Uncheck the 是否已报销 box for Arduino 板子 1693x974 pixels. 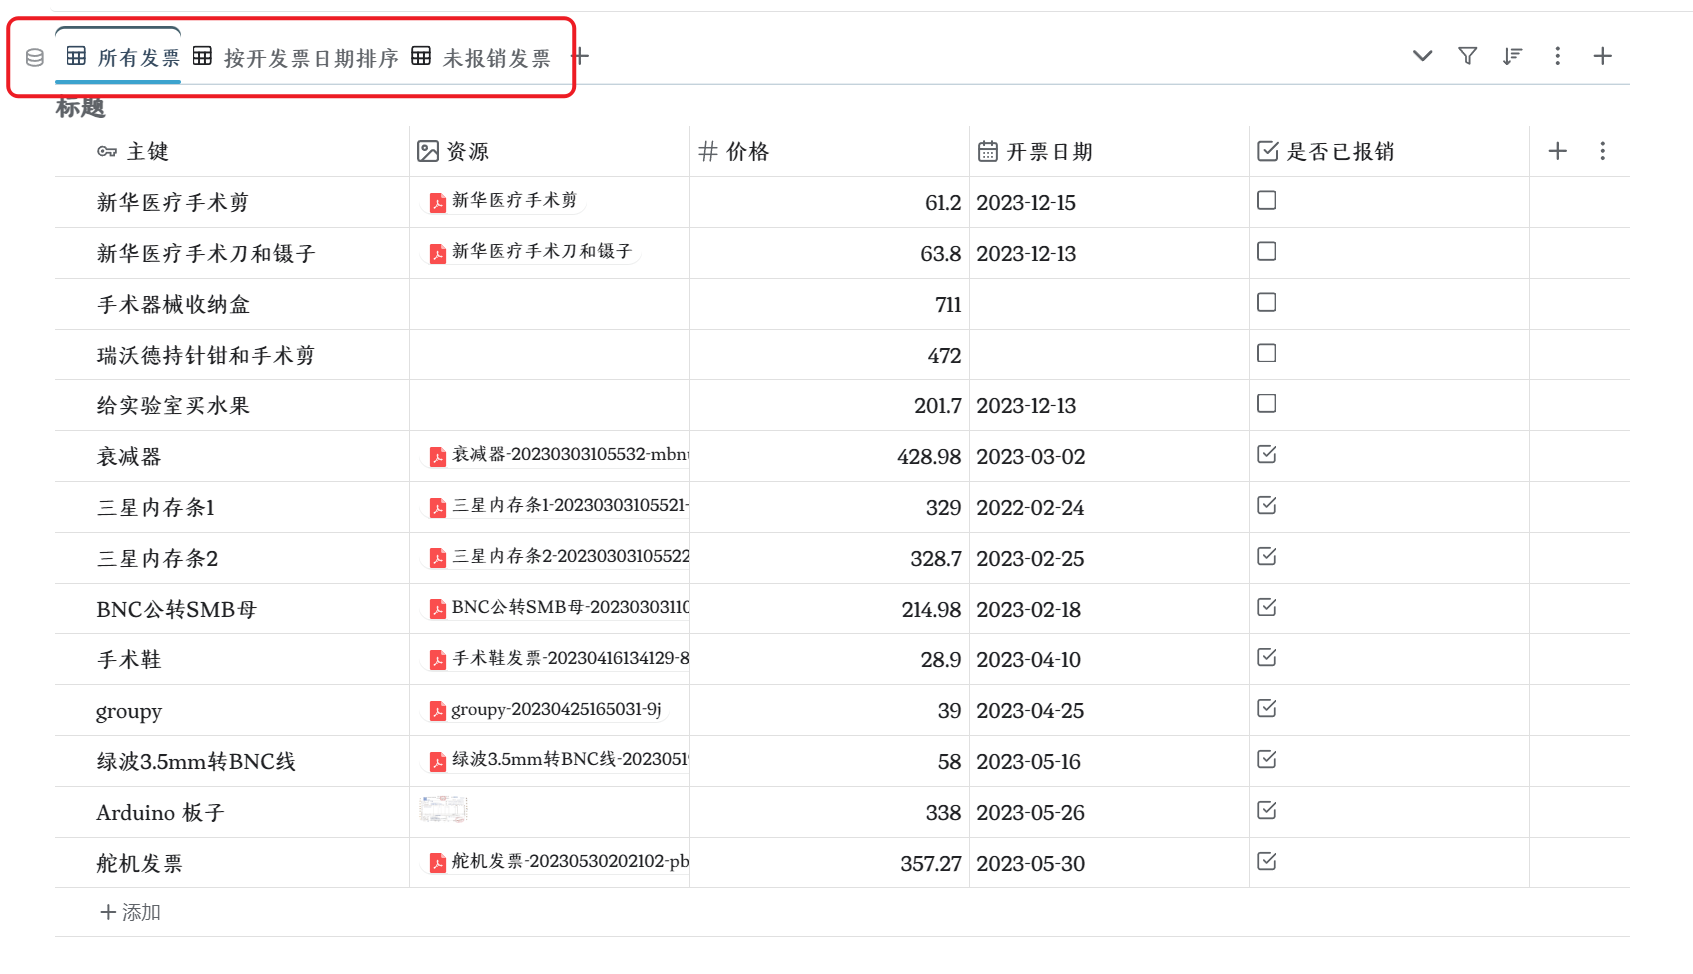point(1267,810)
